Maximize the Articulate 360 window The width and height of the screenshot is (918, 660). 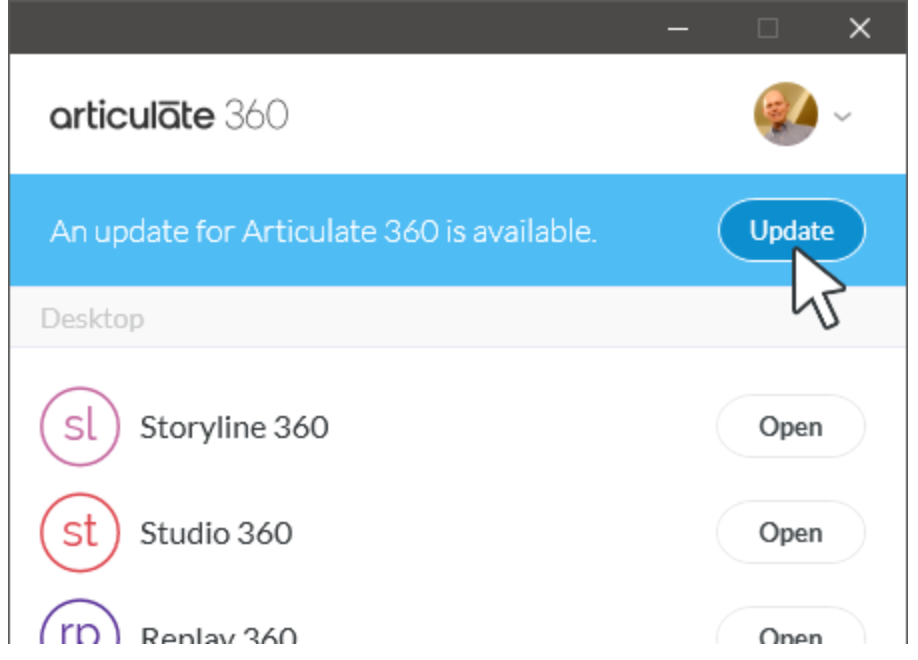point(768,28)
